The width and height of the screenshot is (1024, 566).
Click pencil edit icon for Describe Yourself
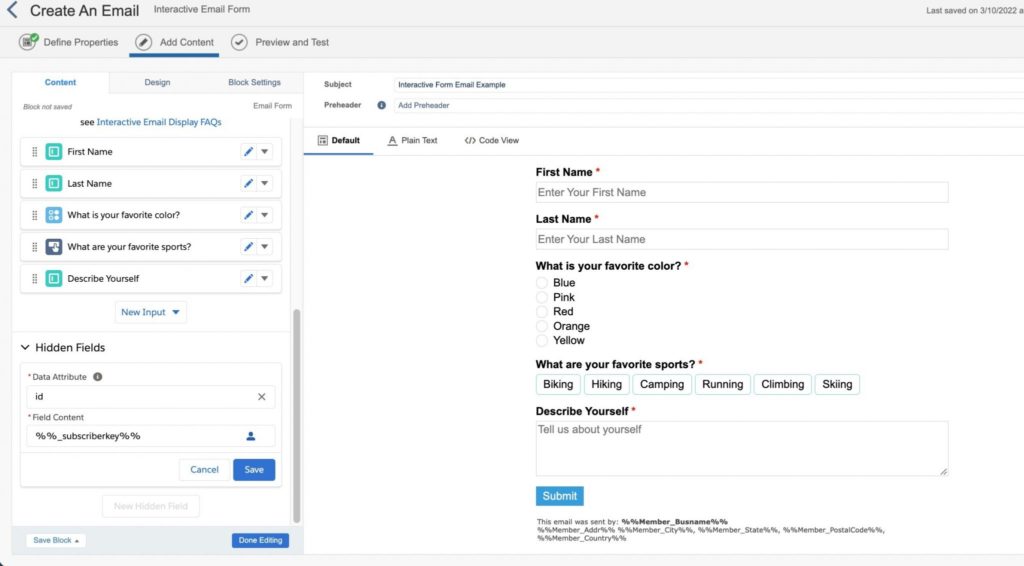click(248, 279)
